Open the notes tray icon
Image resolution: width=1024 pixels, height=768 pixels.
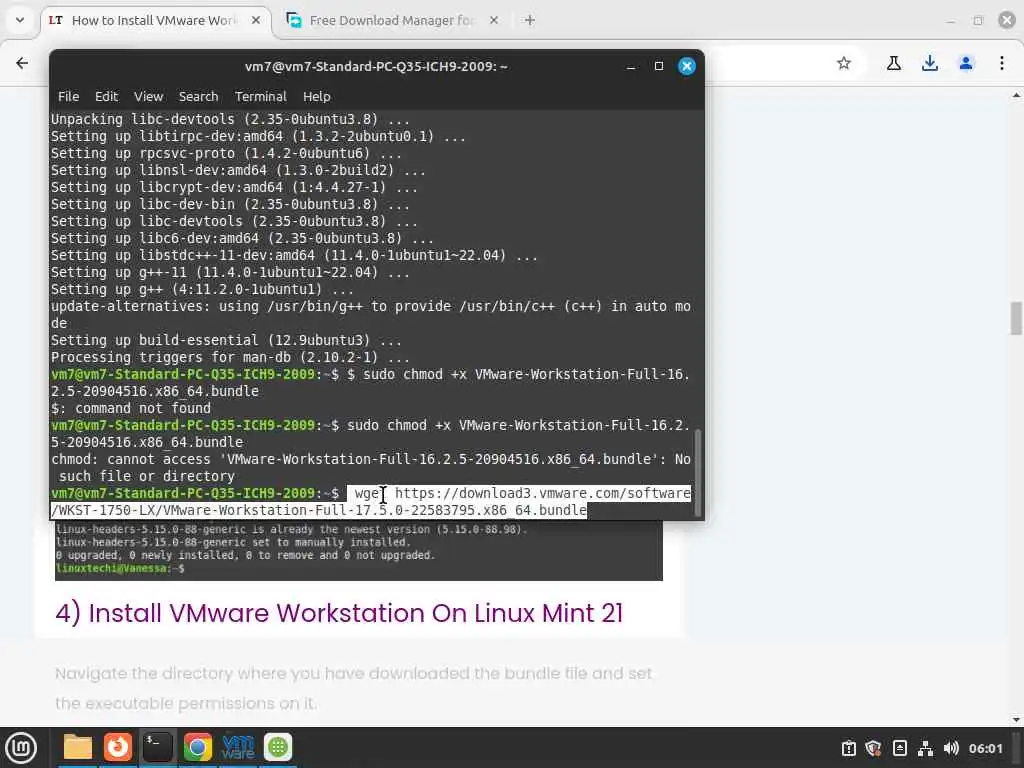point(899,748)
